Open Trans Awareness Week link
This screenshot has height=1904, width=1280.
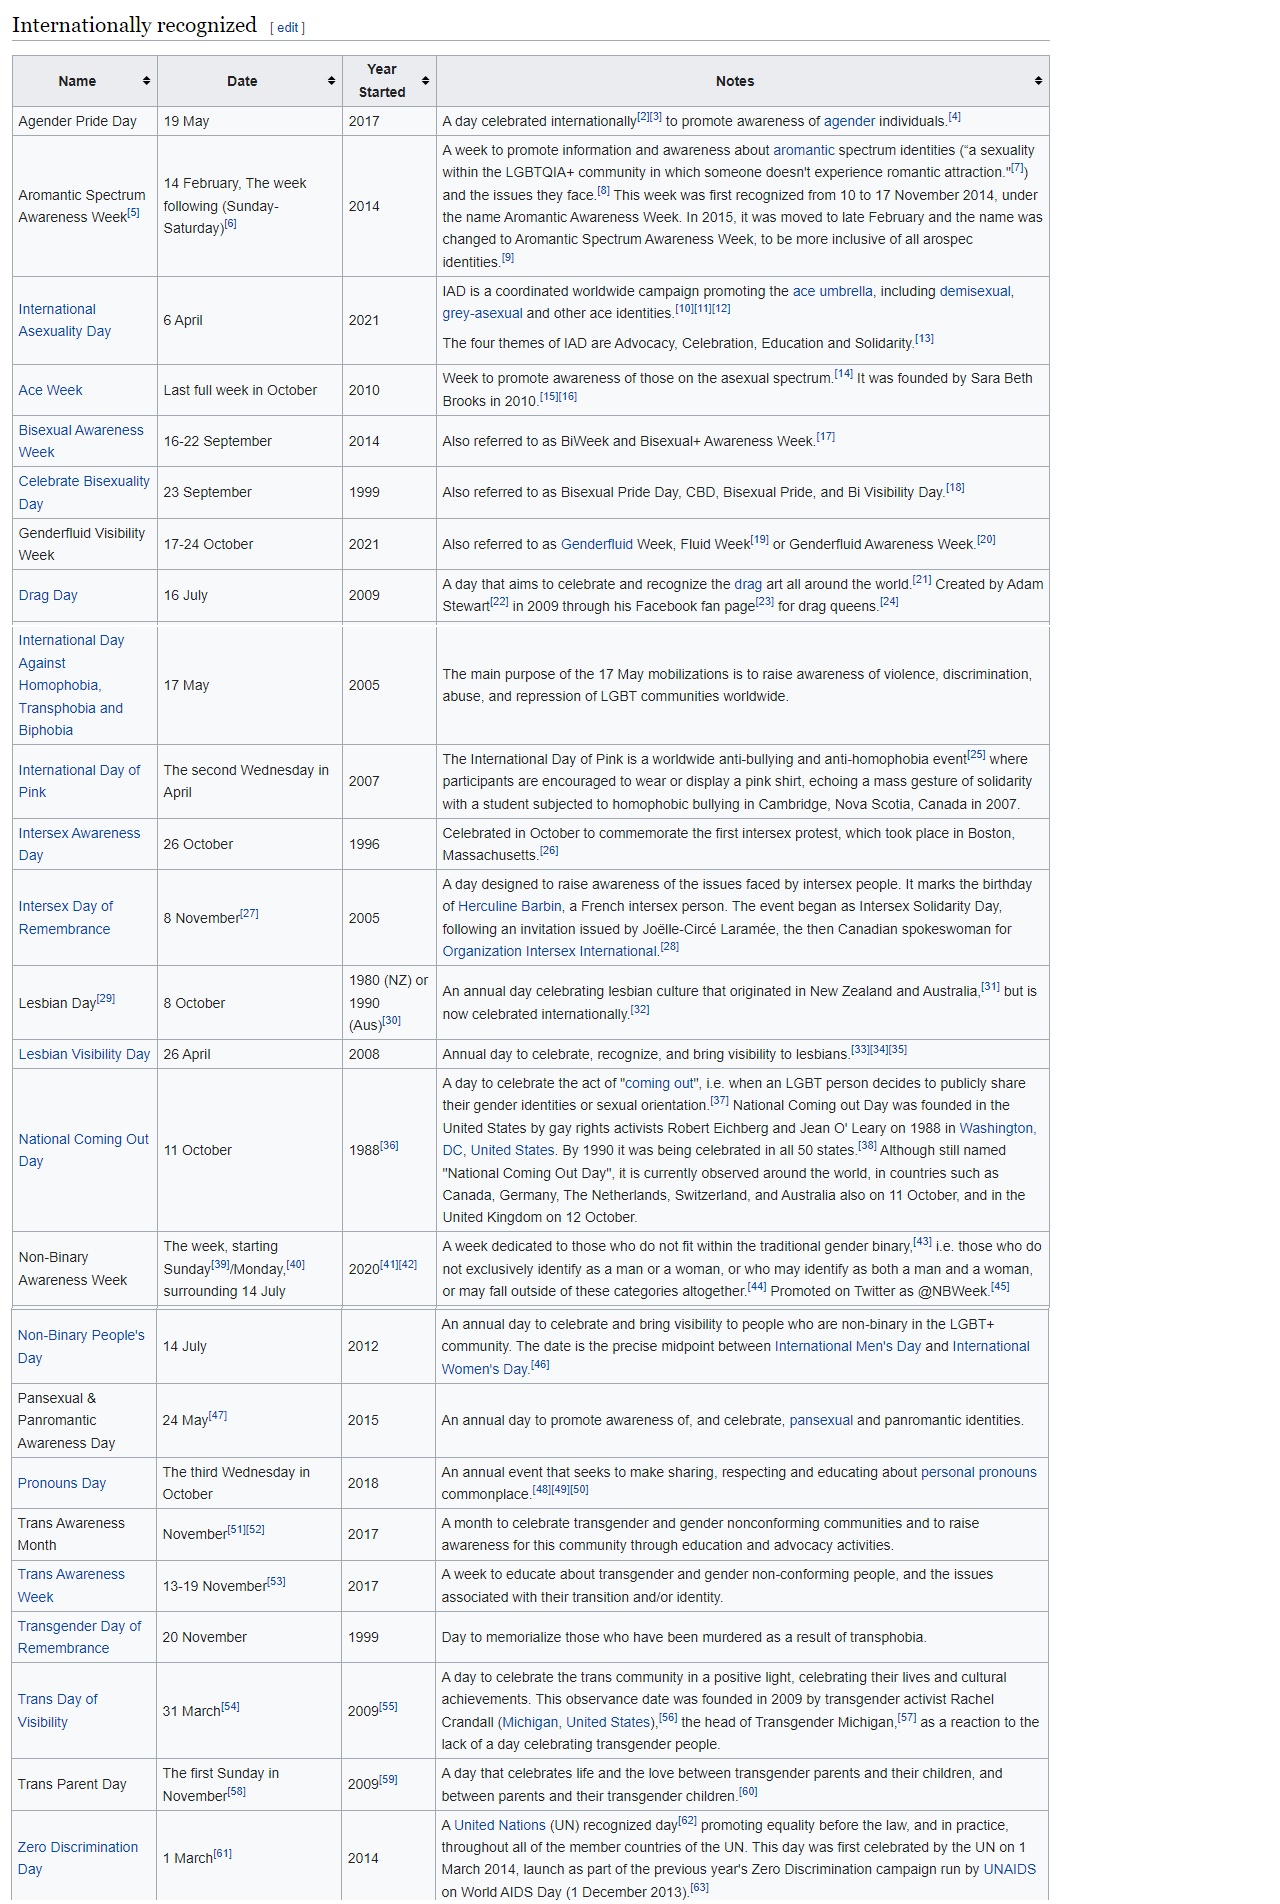pos(71,1585)
